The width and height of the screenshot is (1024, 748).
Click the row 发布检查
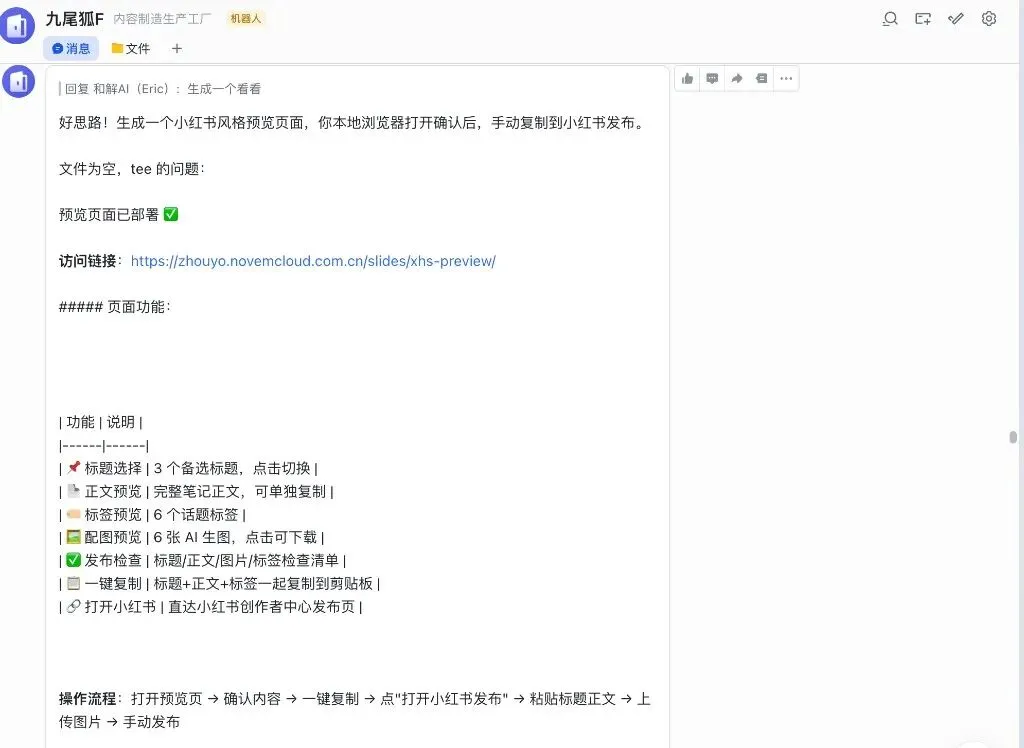click(202, 561)
